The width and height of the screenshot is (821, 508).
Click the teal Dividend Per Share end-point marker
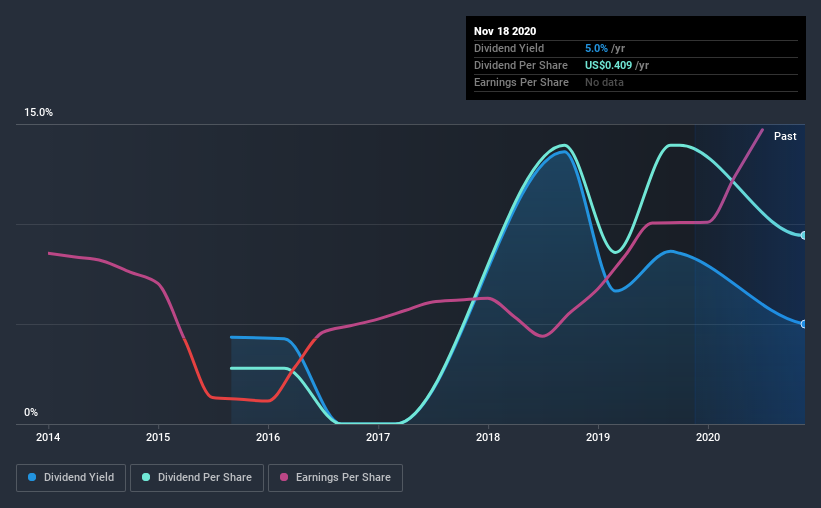803,236
